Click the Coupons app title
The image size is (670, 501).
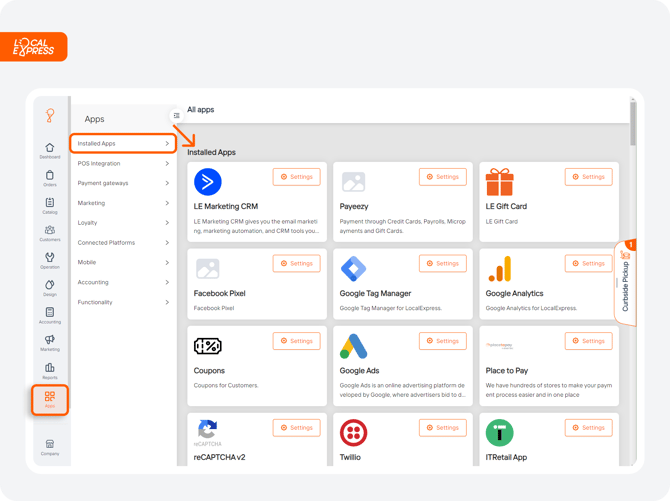point(209,371)
